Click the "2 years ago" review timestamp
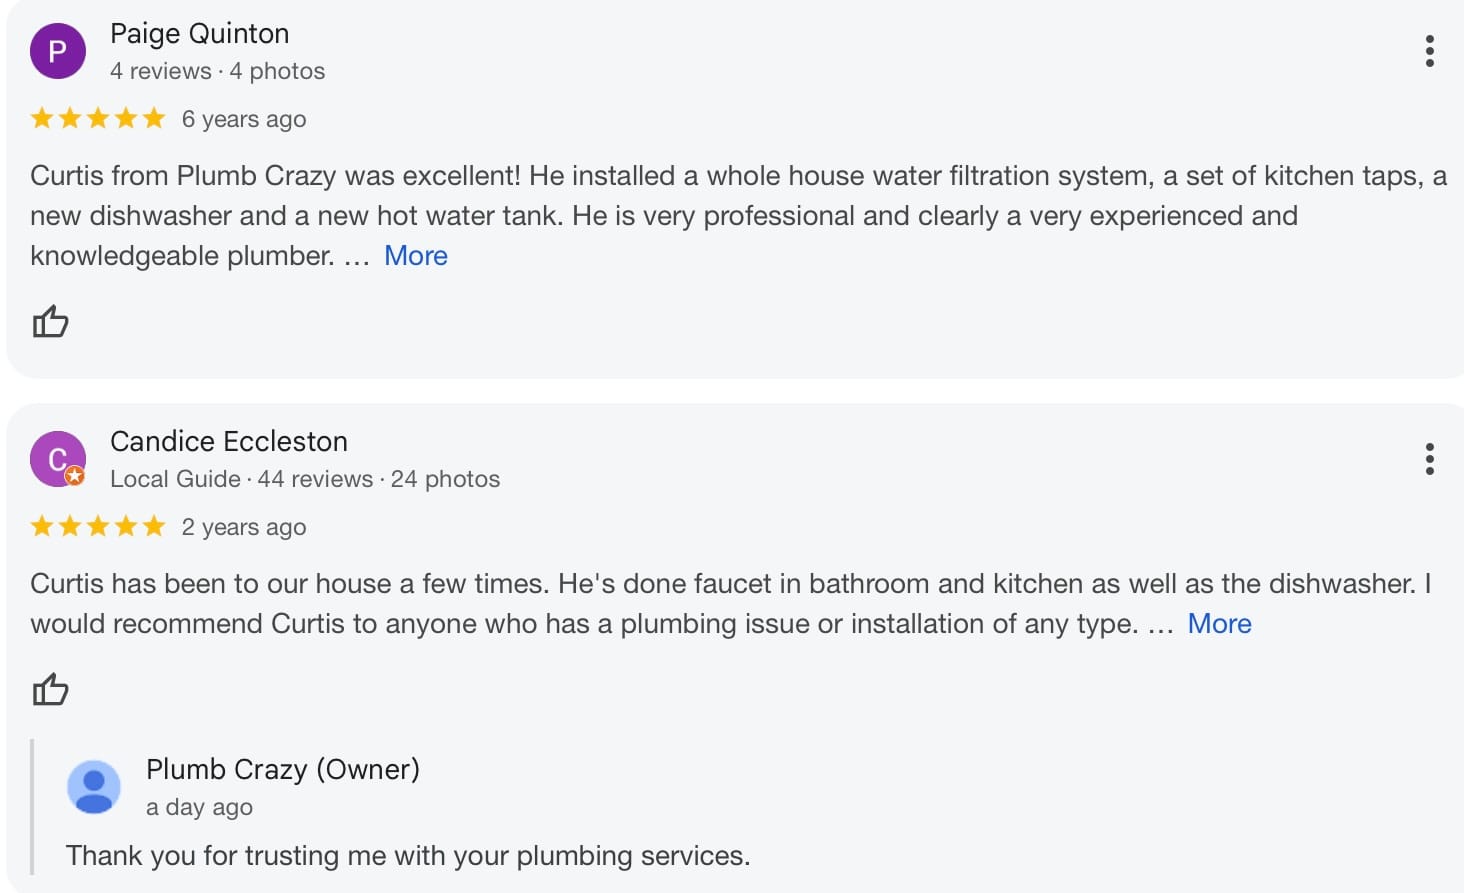 click(244, 528)
